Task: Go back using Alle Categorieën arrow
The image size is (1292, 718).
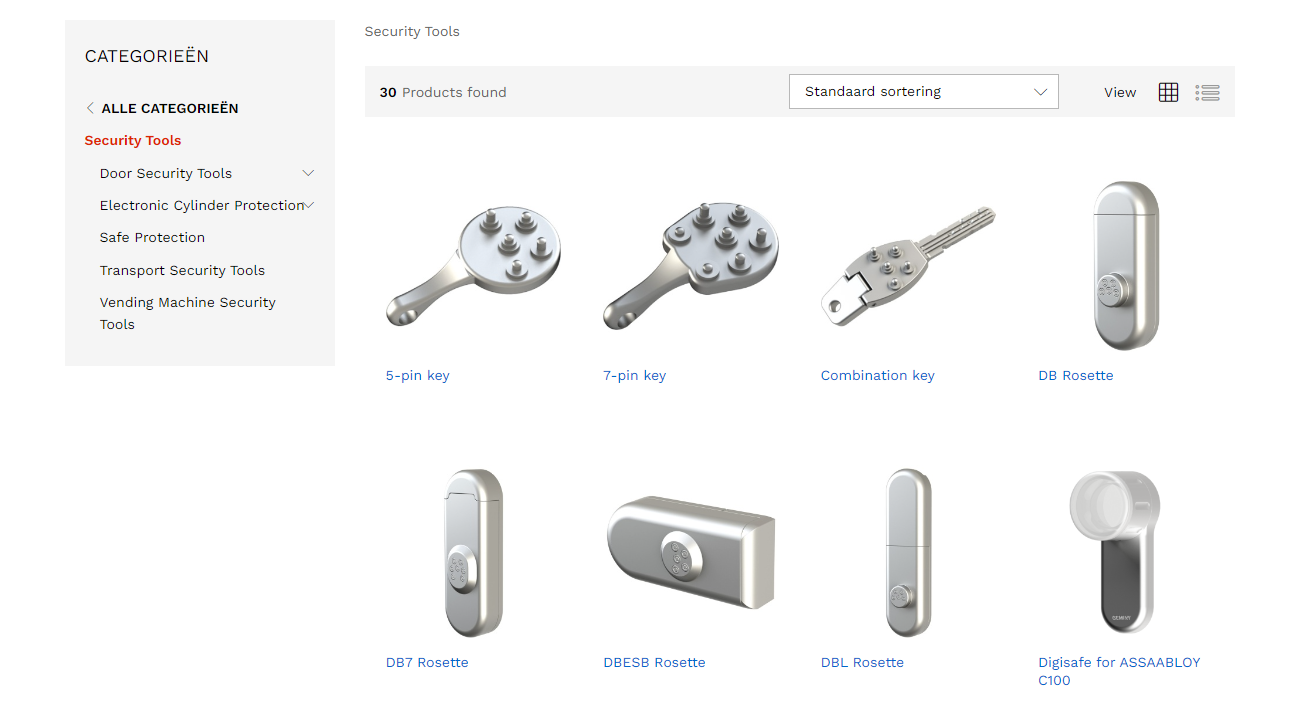Action: click(x=90, y=108)
